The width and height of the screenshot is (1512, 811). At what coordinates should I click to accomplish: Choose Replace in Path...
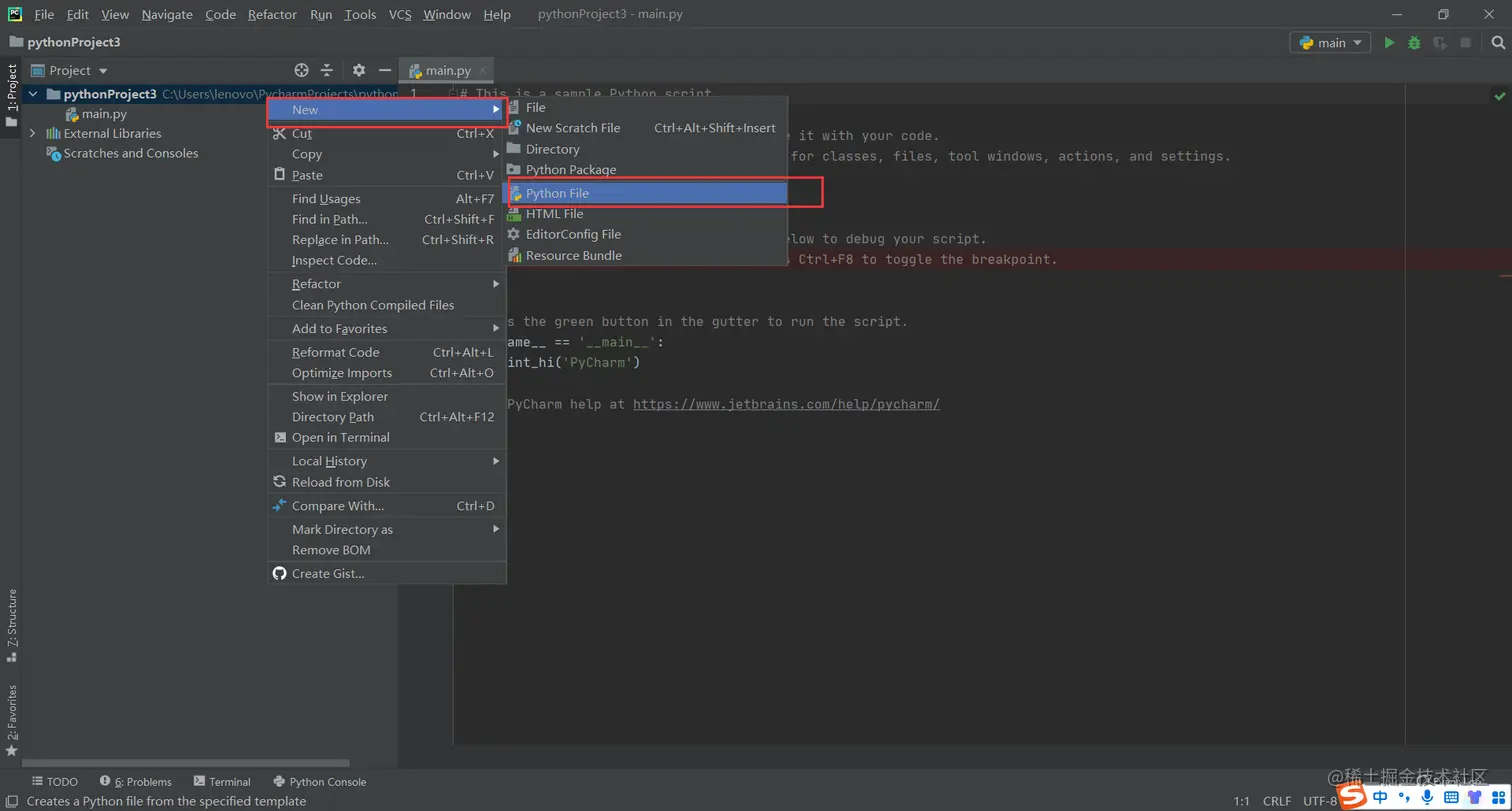pyautogui.click(x=386, y=240)
